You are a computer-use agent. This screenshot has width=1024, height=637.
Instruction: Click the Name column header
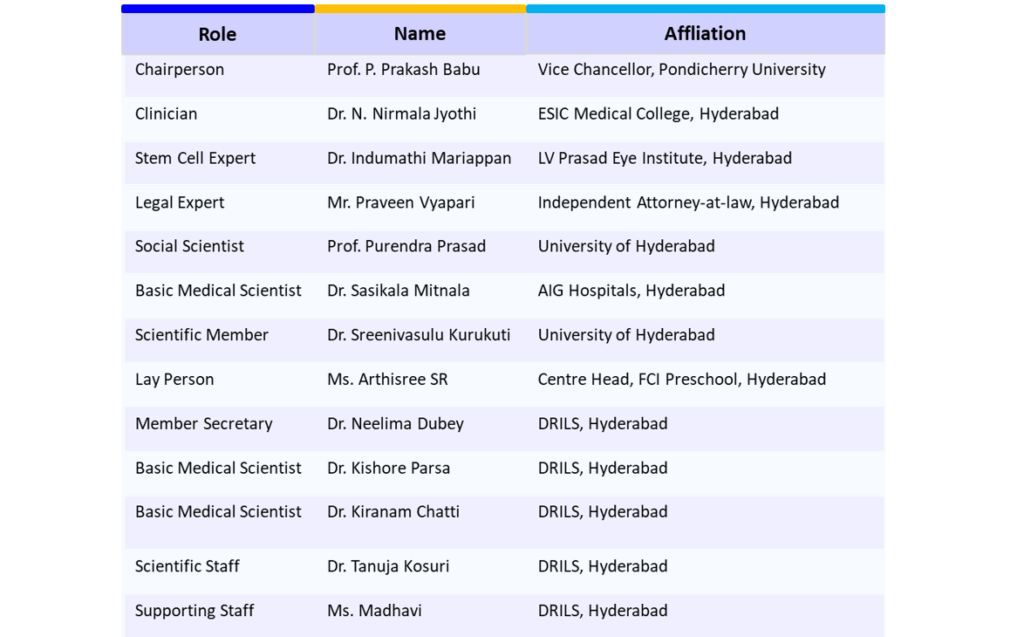(x=420, y=33)
